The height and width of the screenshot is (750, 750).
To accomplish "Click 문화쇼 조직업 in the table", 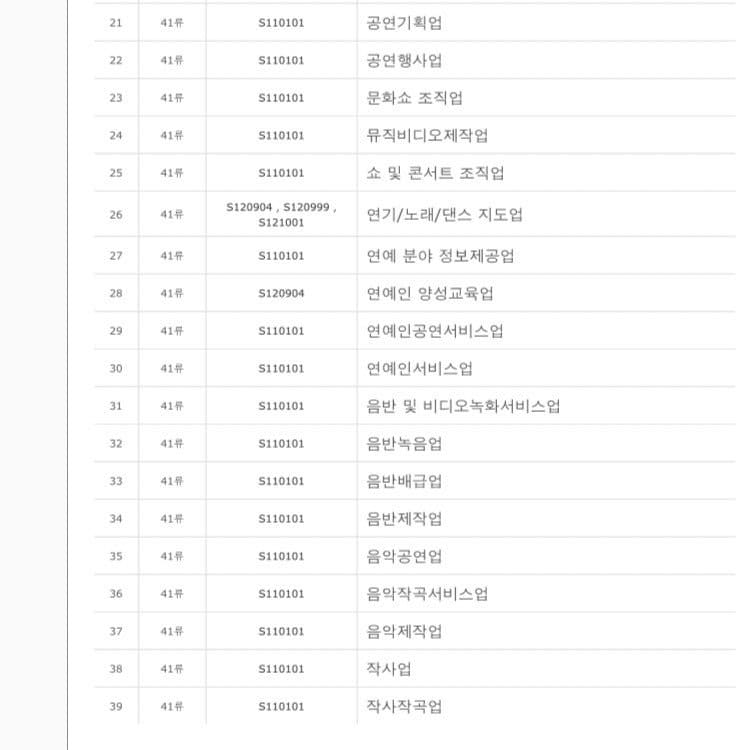I will (414, 98).
